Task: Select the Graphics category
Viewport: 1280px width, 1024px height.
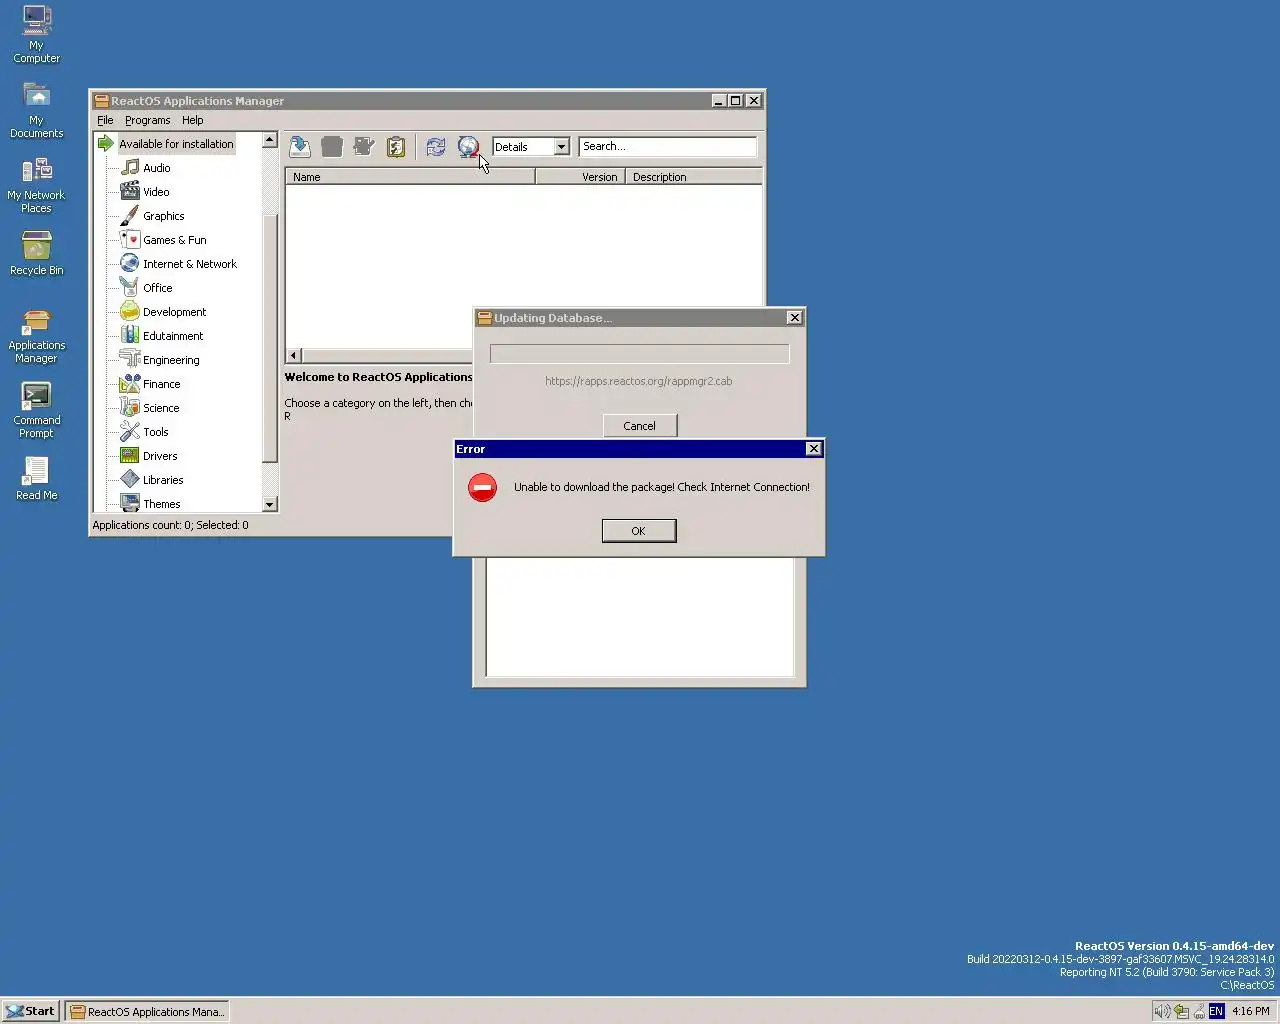Action: (x=163, y=216)
